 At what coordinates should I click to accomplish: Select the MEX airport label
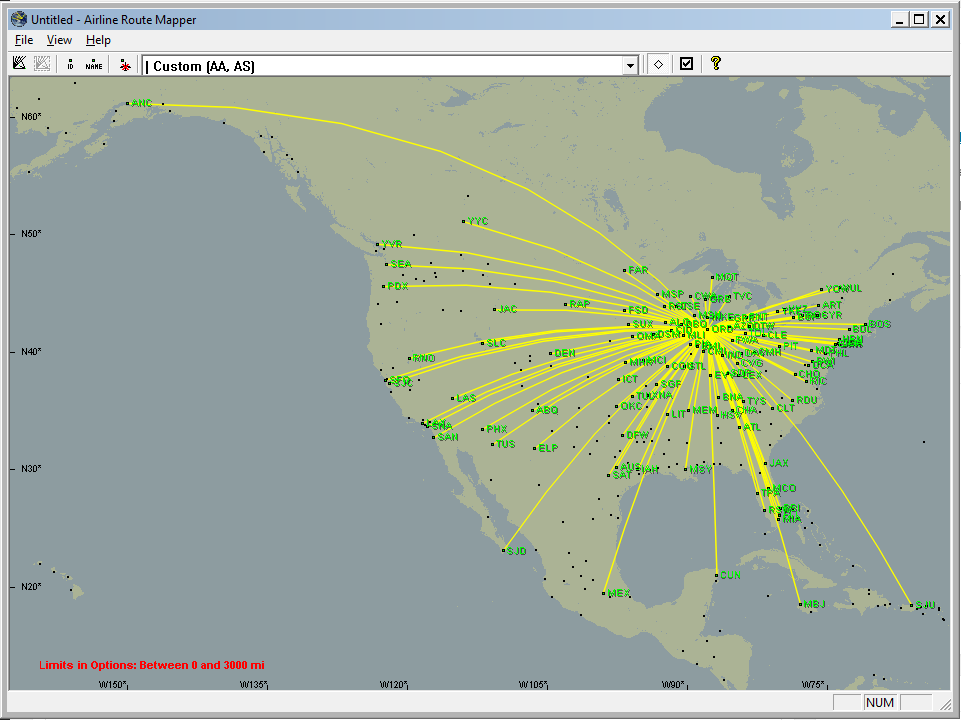(619, 594)
